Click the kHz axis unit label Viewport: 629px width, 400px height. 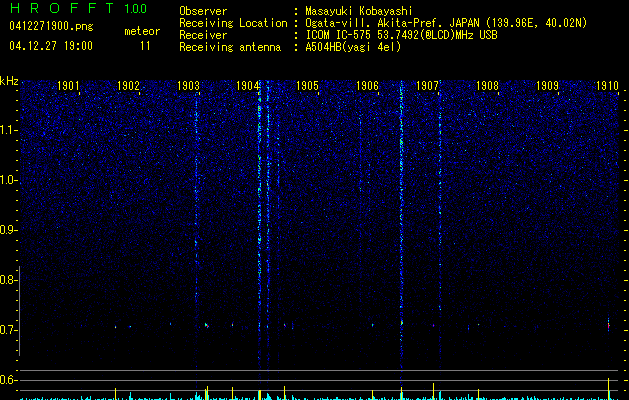click(x=9, y=81)
